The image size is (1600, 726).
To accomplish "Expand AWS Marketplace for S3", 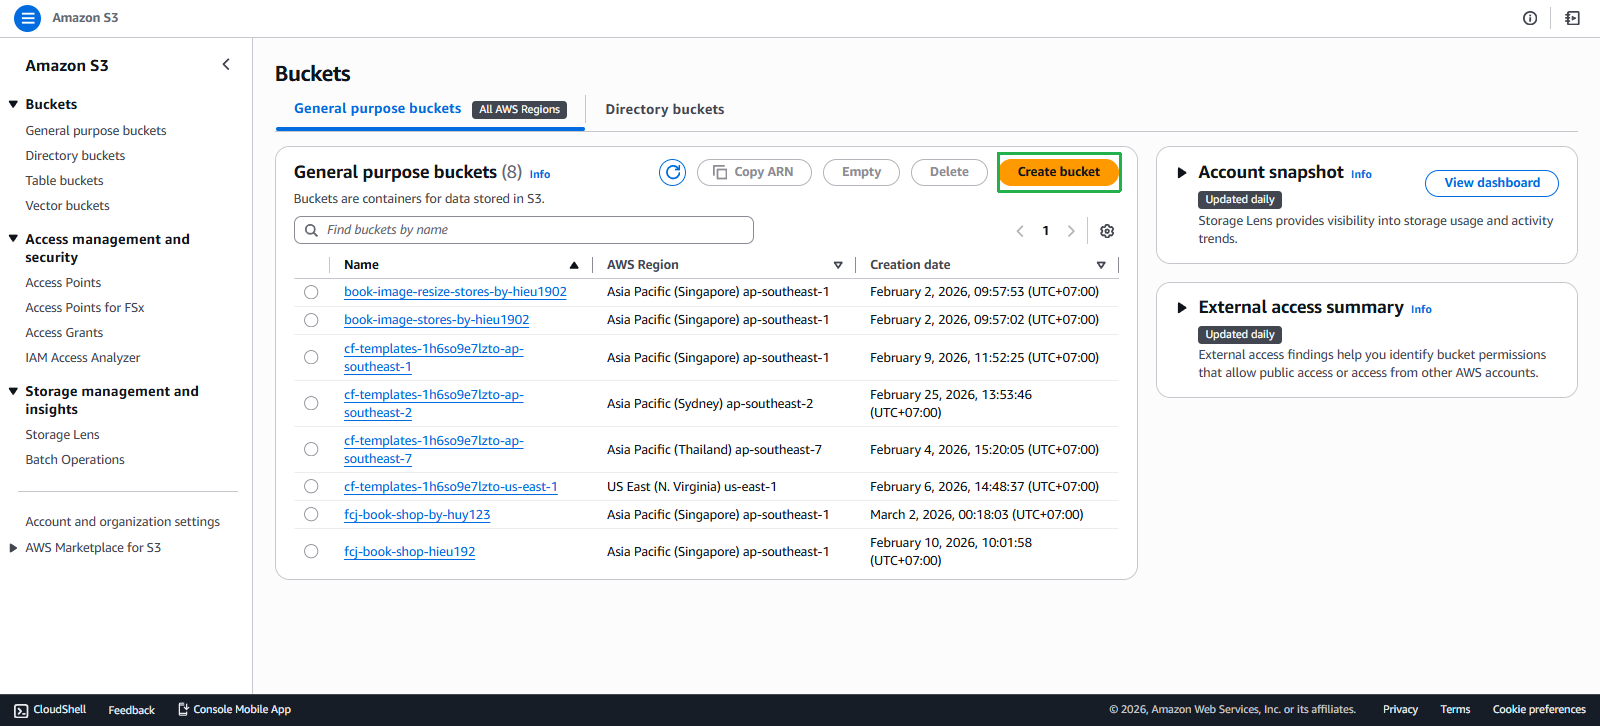I will click(14, 548).
